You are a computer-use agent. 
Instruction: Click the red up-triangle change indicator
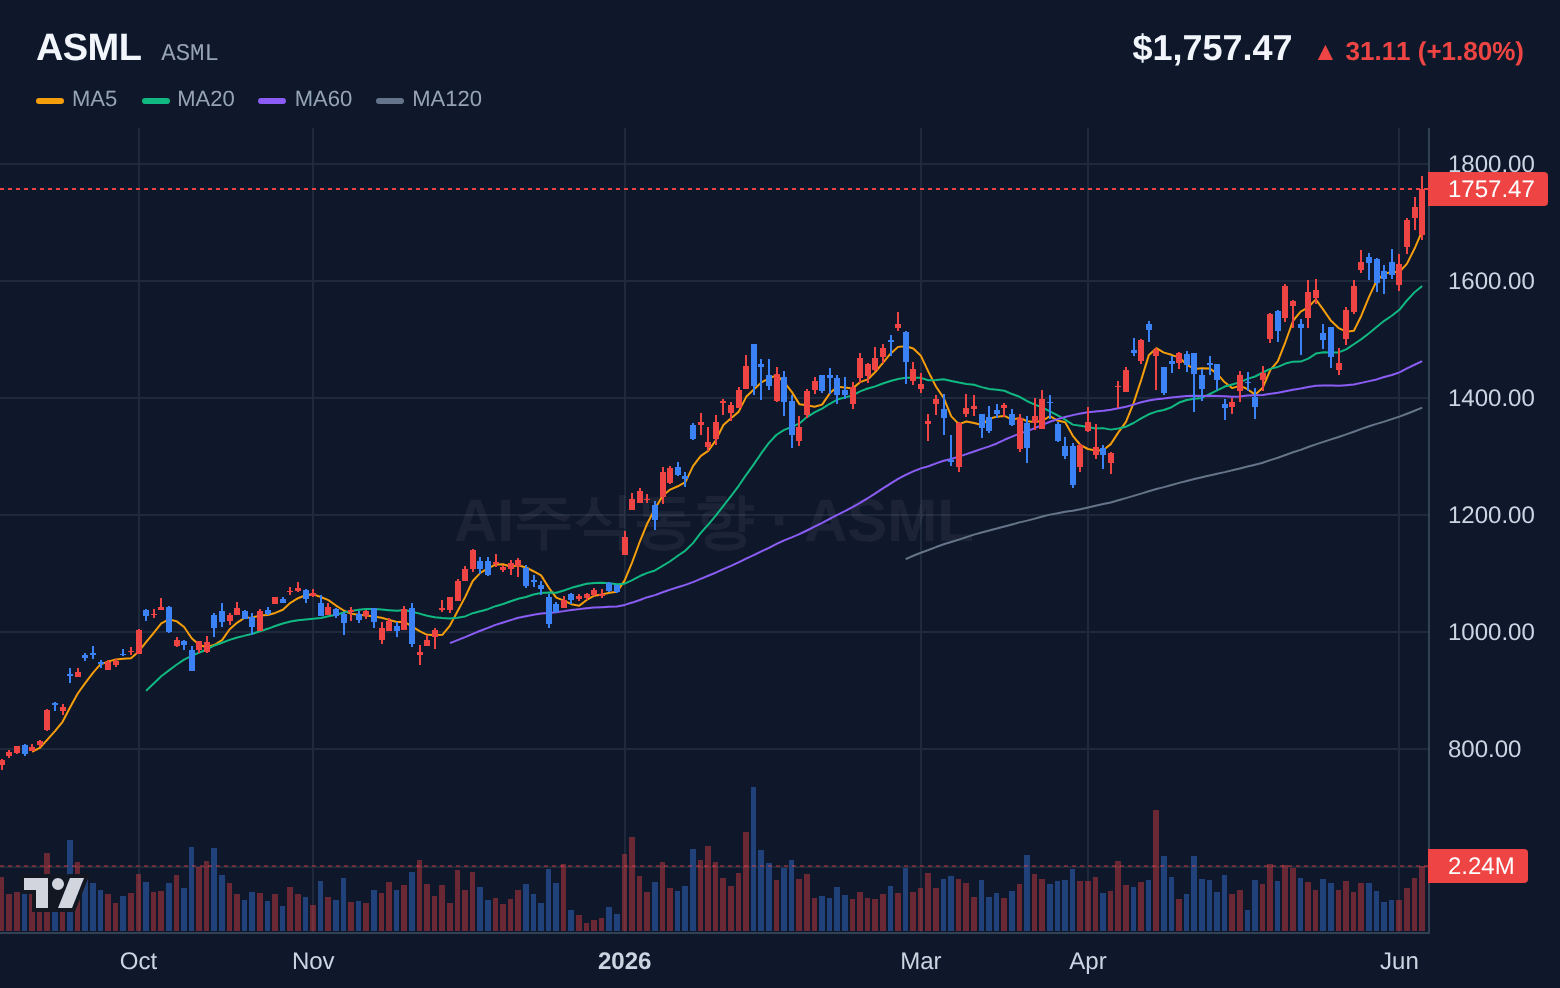pyautogui.click(x=1325, y=53)
